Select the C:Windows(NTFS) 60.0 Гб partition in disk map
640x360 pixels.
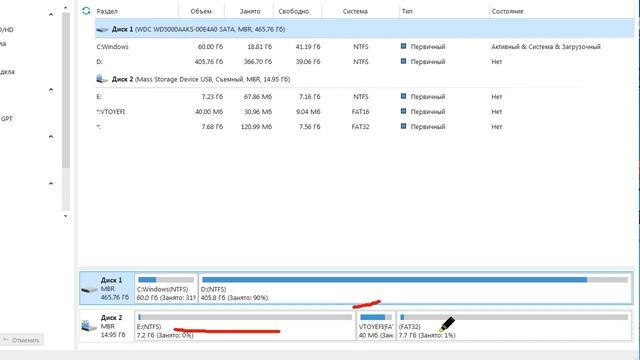point(166,288)
